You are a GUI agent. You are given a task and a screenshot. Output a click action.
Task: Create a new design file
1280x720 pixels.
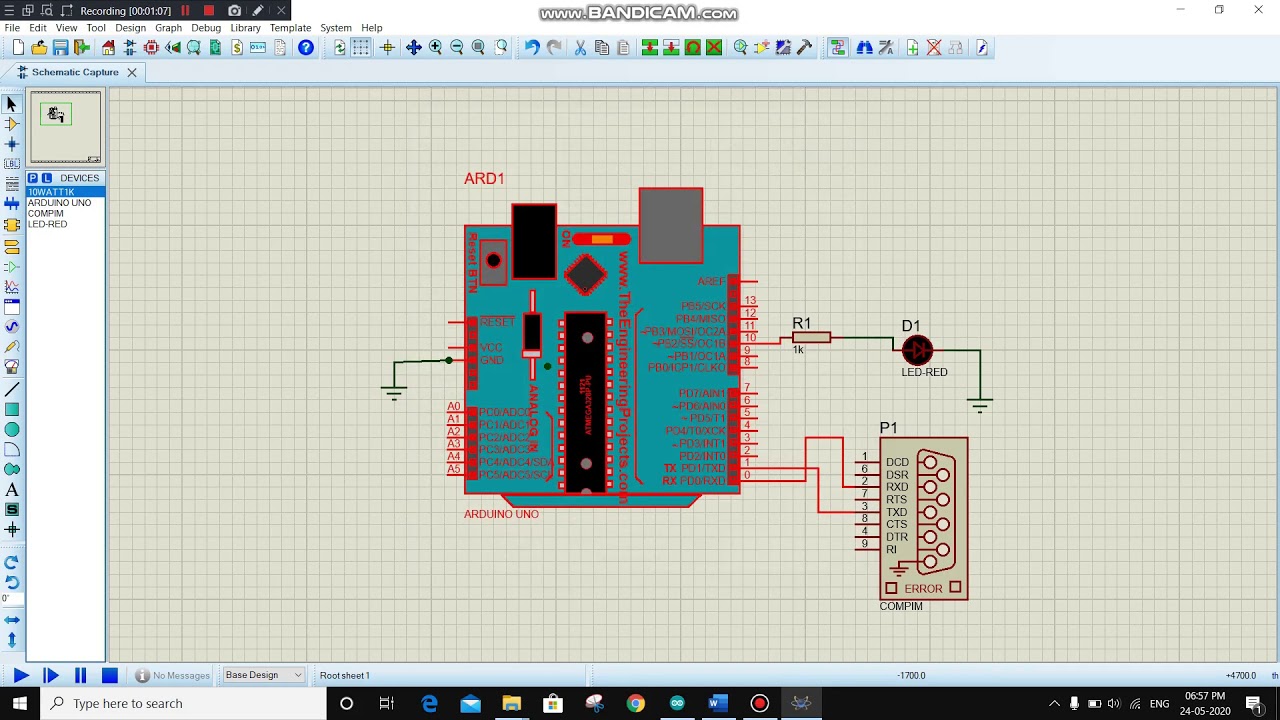click(18, 48)
